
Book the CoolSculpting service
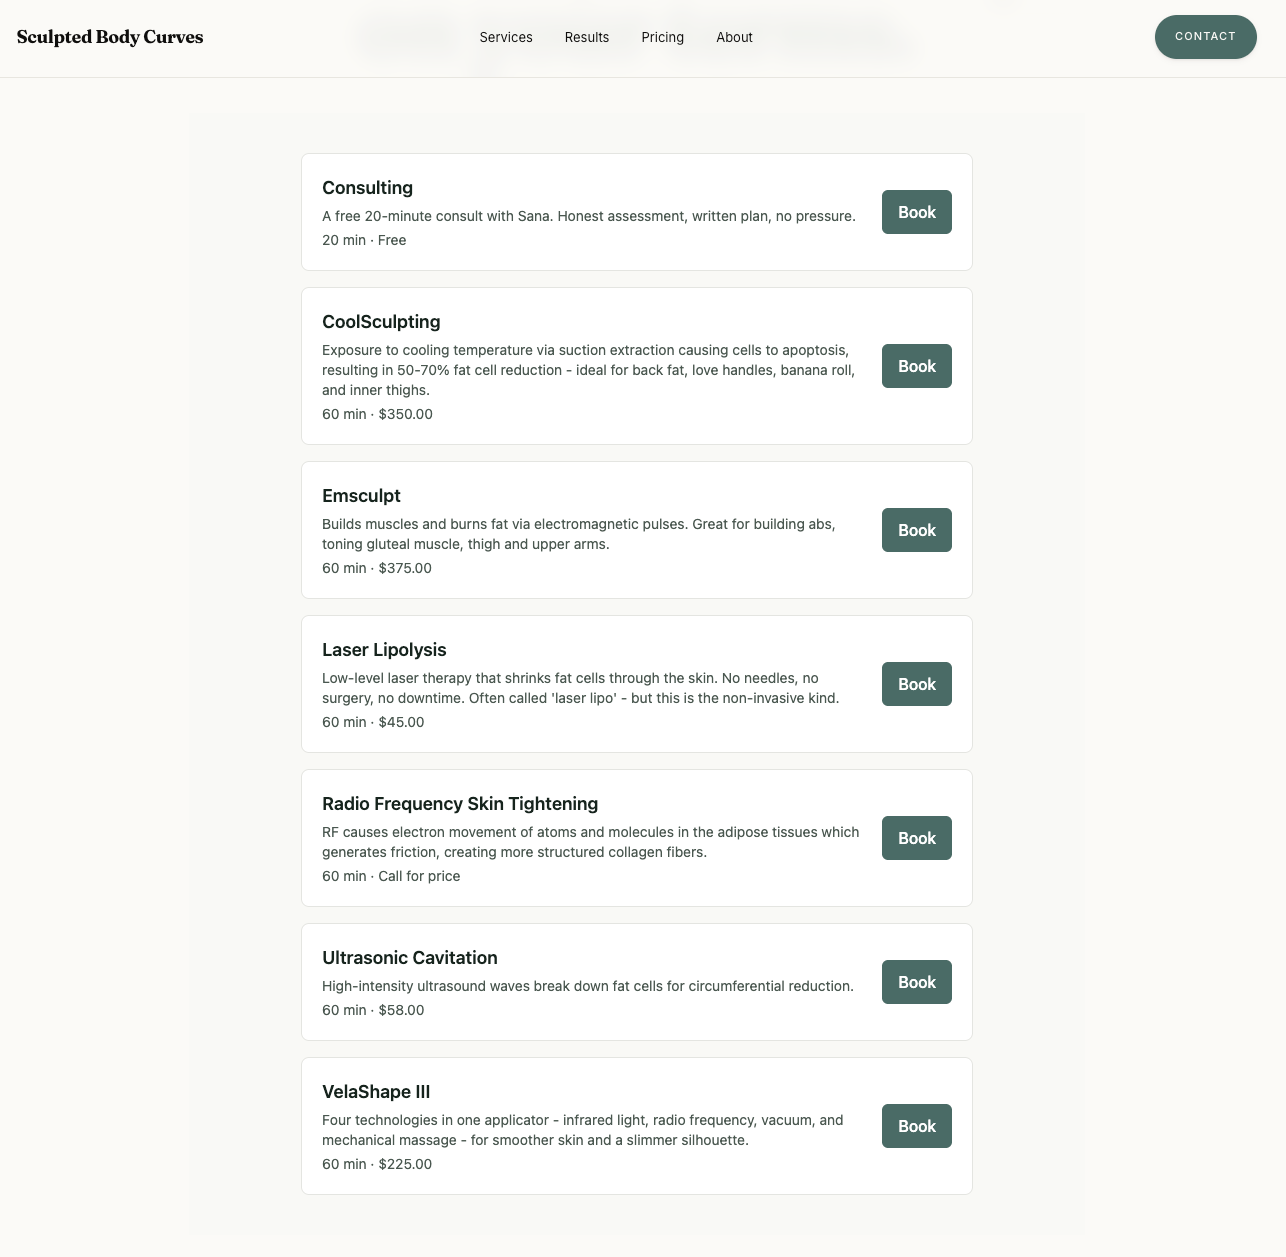917,366
